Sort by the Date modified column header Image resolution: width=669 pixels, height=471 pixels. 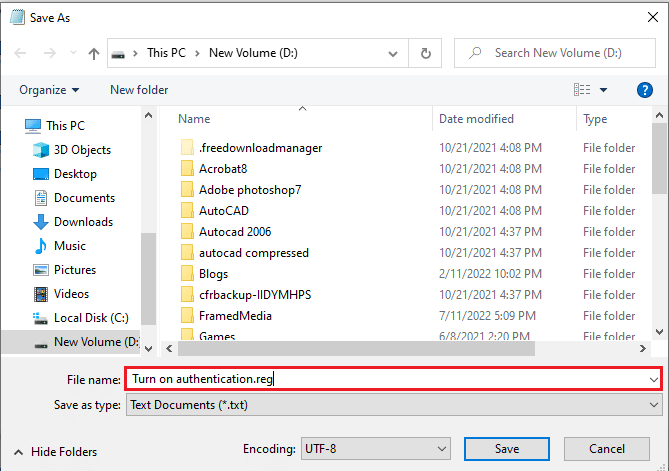point(476,119)
